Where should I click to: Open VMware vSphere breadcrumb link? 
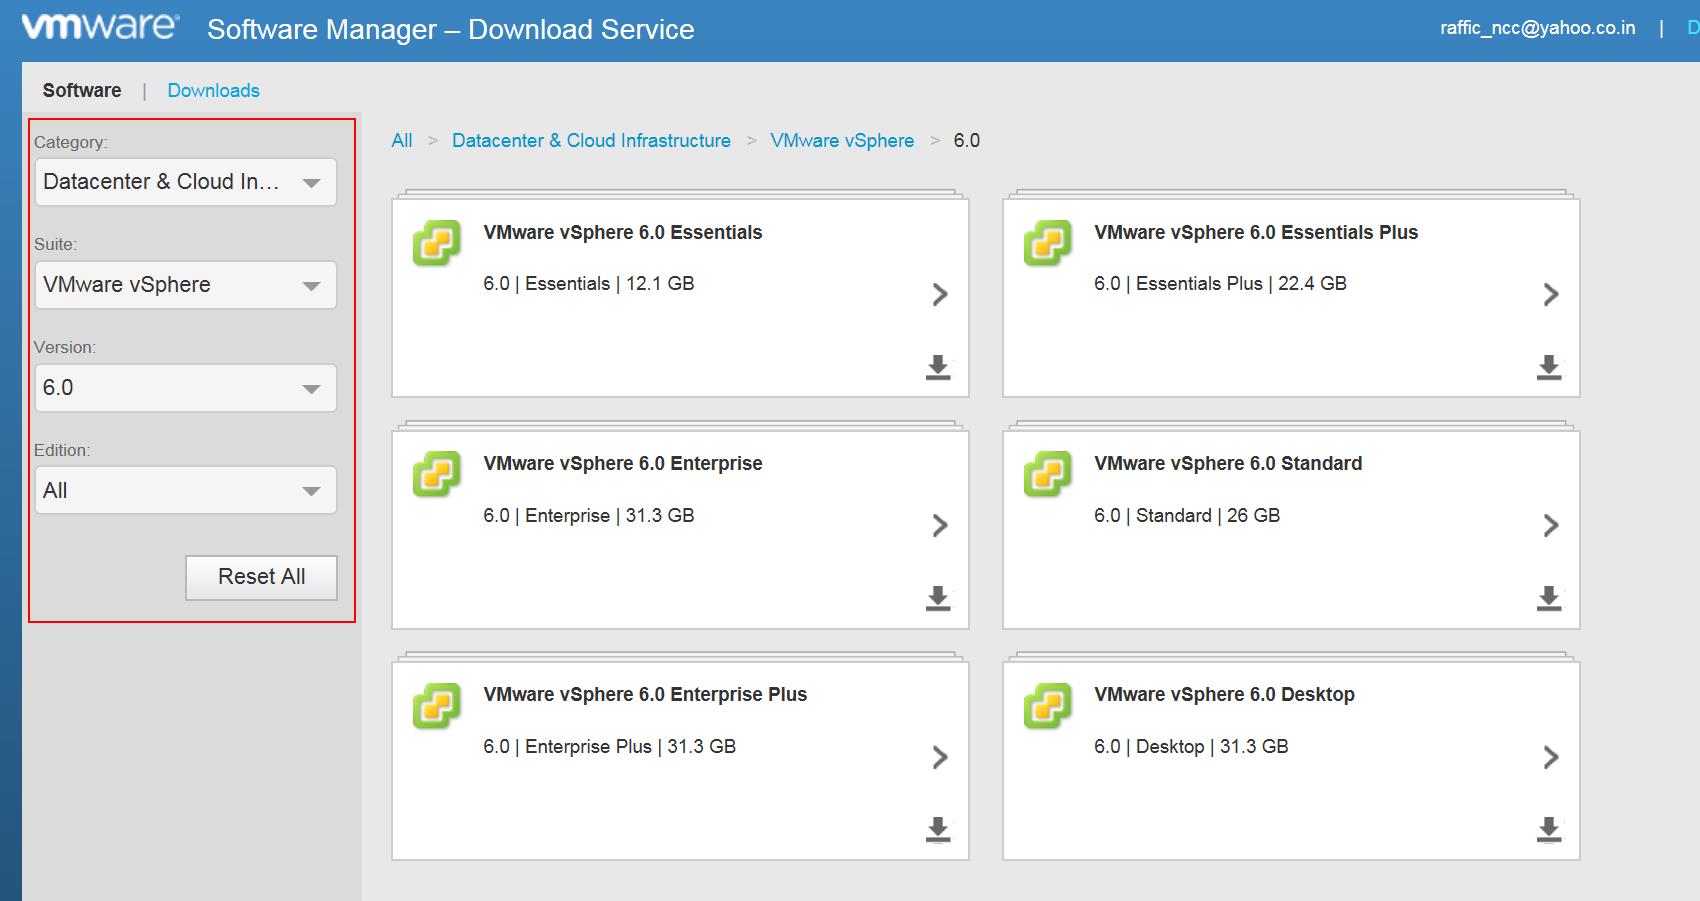point(842,140)
